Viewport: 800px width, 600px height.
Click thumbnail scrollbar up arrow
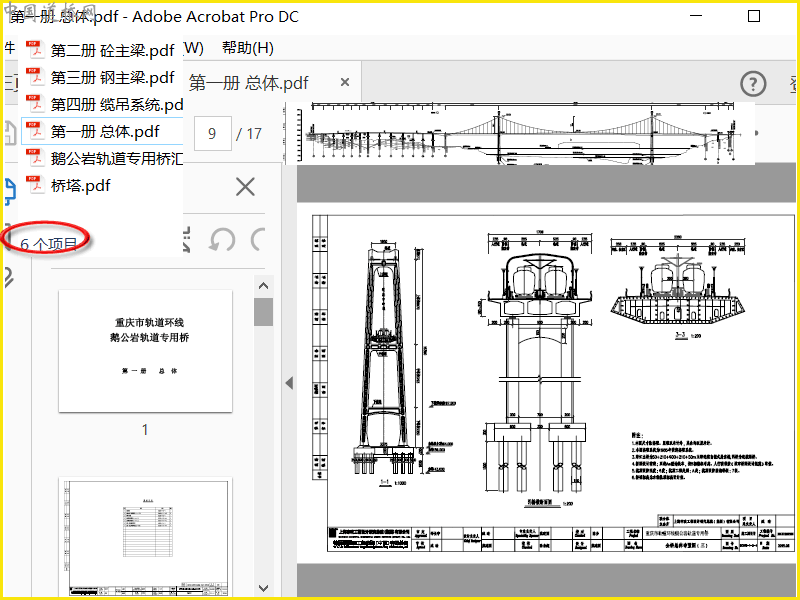coord(263,286)
